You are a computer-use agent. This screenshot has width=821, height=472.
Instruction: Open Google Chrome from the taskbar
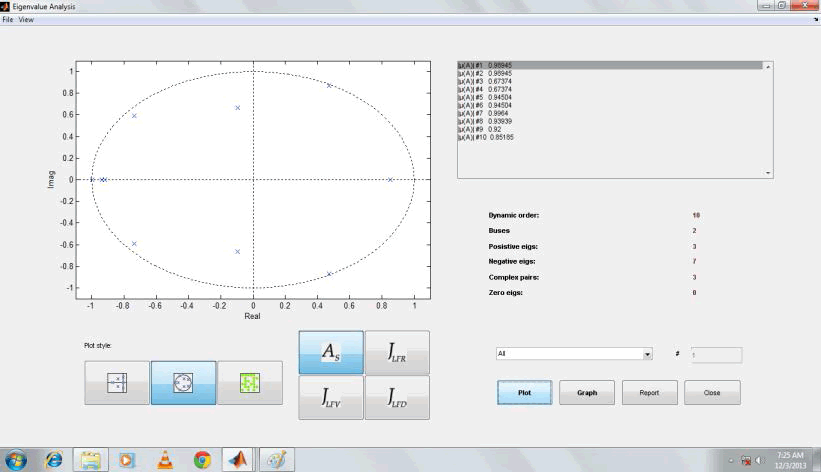[202, 459]
